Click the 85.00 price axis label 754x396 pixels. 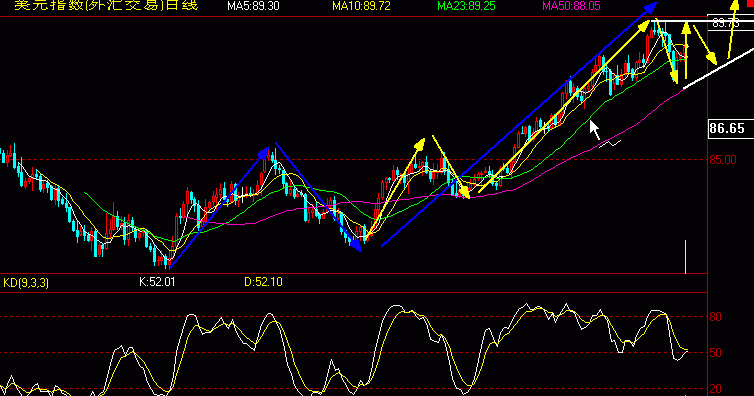[x=723, y=160]
